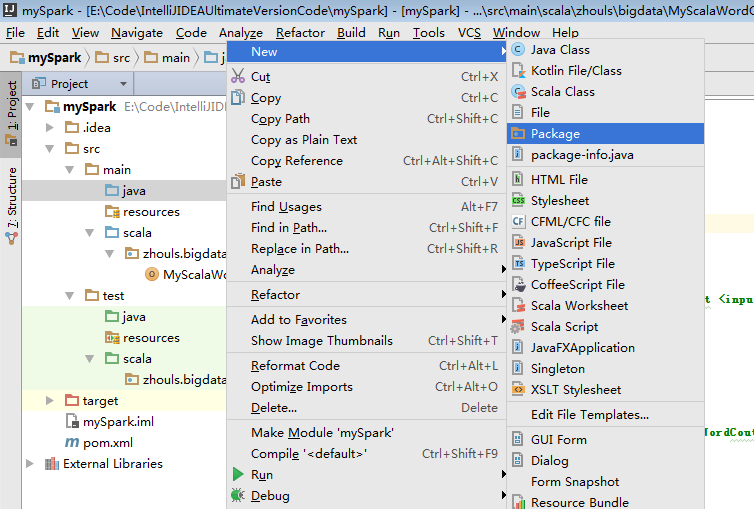Viewport: 754px width, 509px height.
Task: Open Add to Favorites submenu
Action: (366, 320)
